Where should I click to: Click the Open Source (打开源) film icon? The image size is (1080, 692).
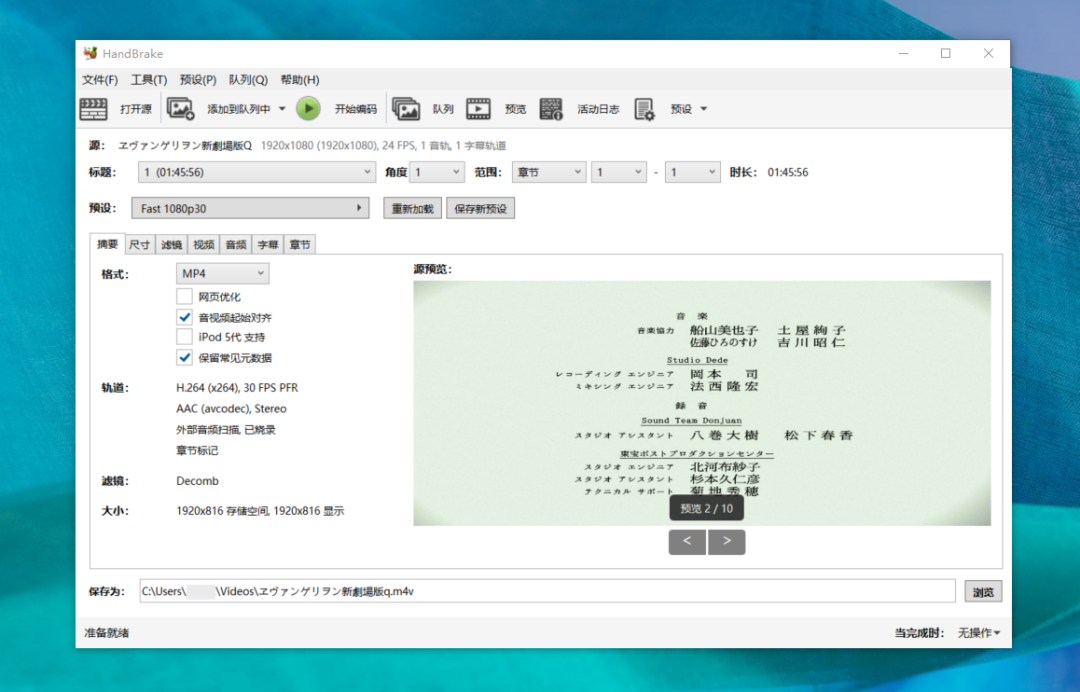94,109
